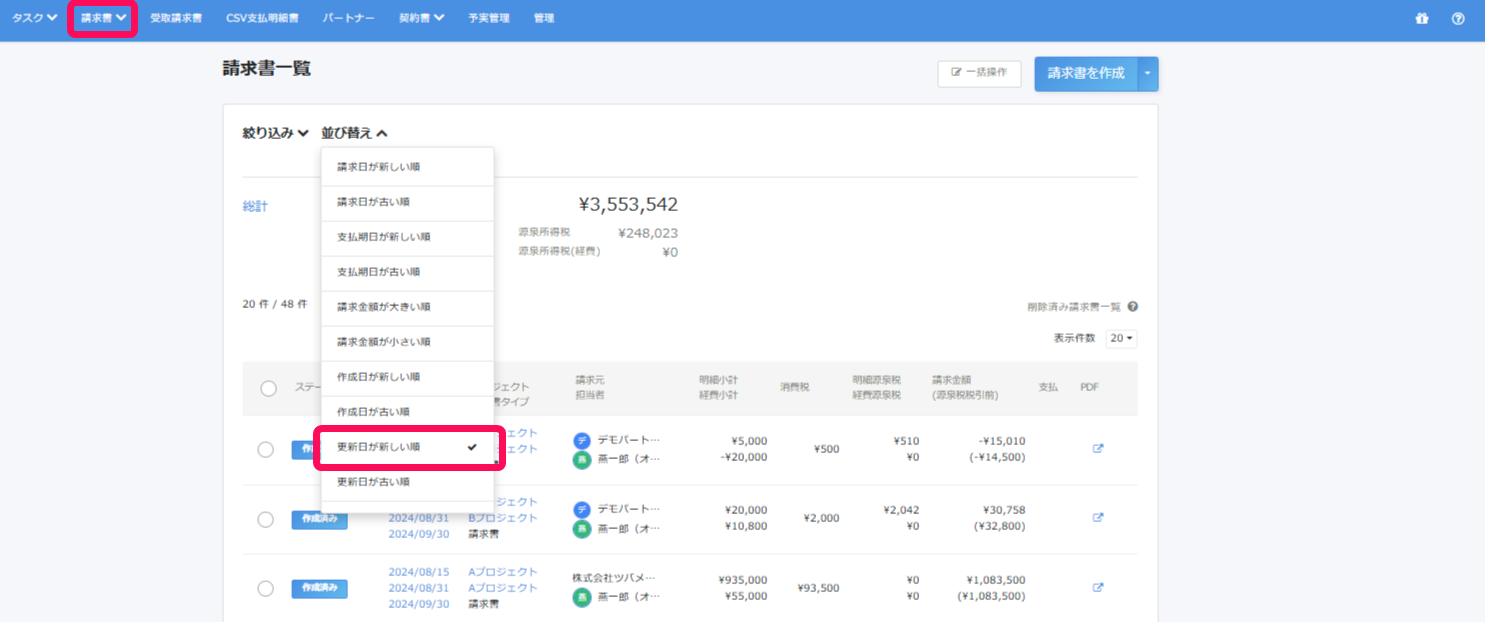1485x622 pixels.
Task: Collapse the 並び替え sort menu
Action: 354,132
